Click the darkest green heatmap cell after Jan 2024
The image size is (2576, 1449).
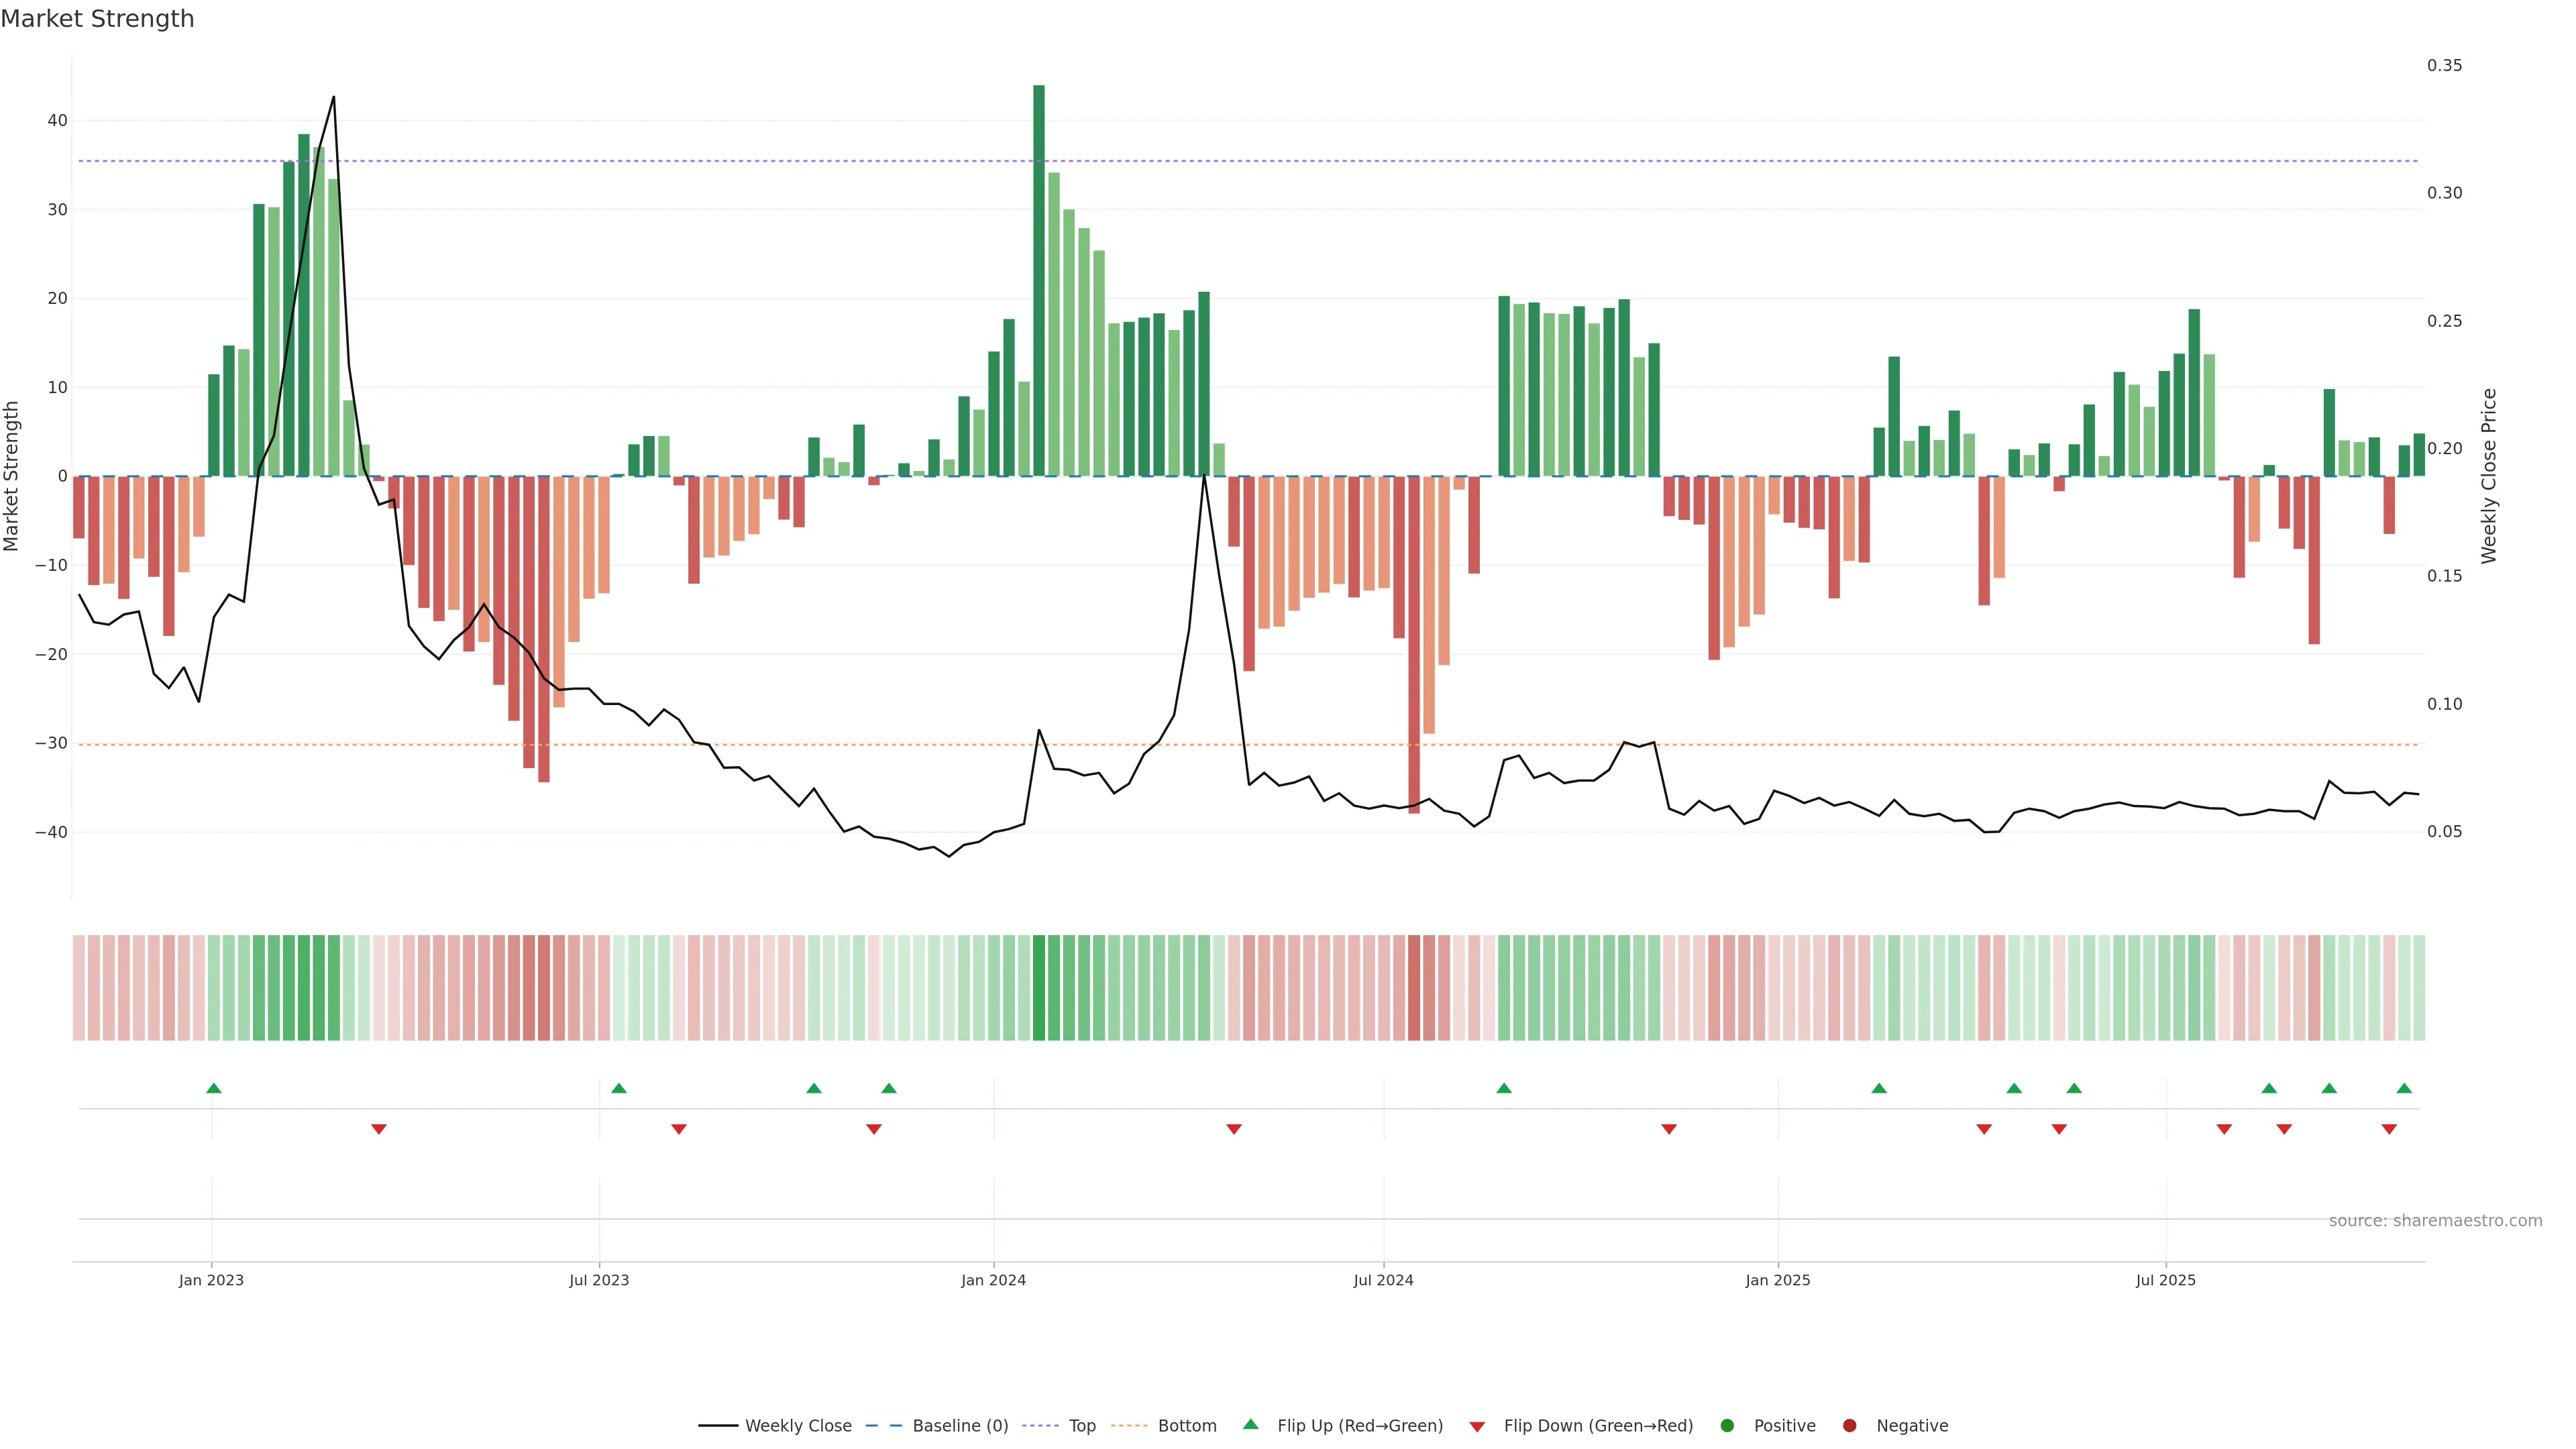1039,987
